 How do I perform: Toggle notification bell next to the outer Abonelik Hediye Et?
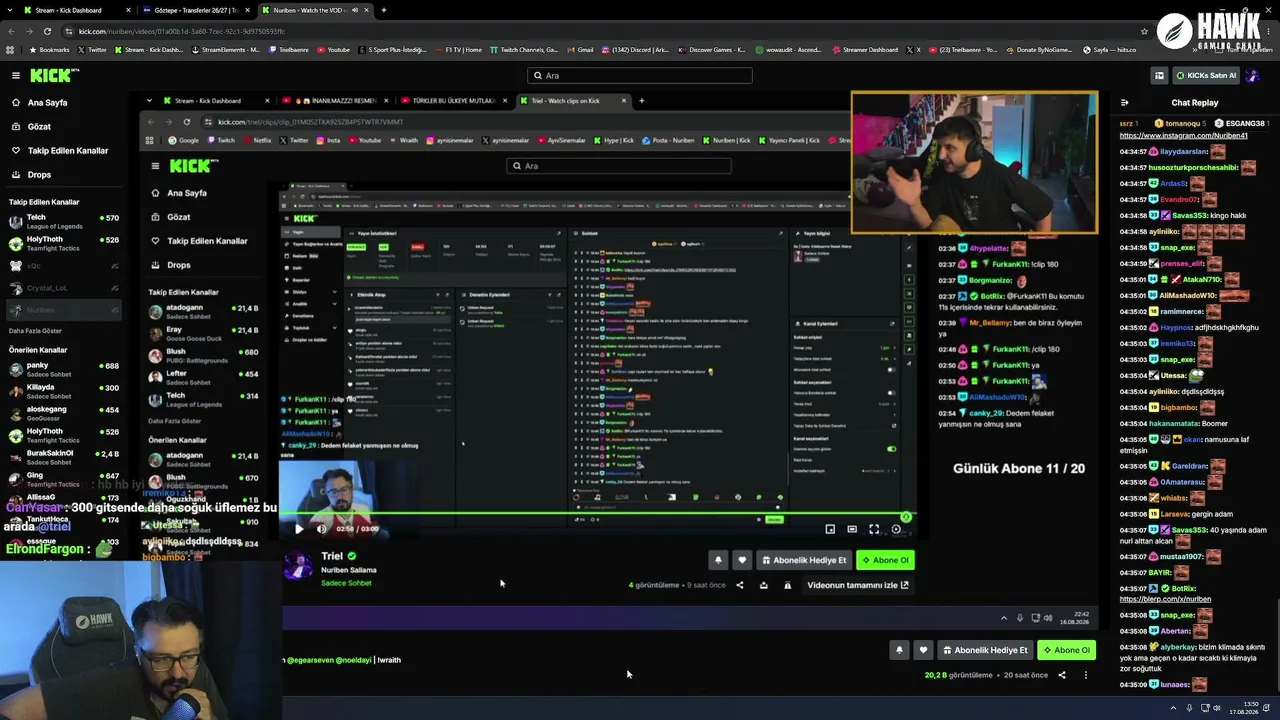899,650
